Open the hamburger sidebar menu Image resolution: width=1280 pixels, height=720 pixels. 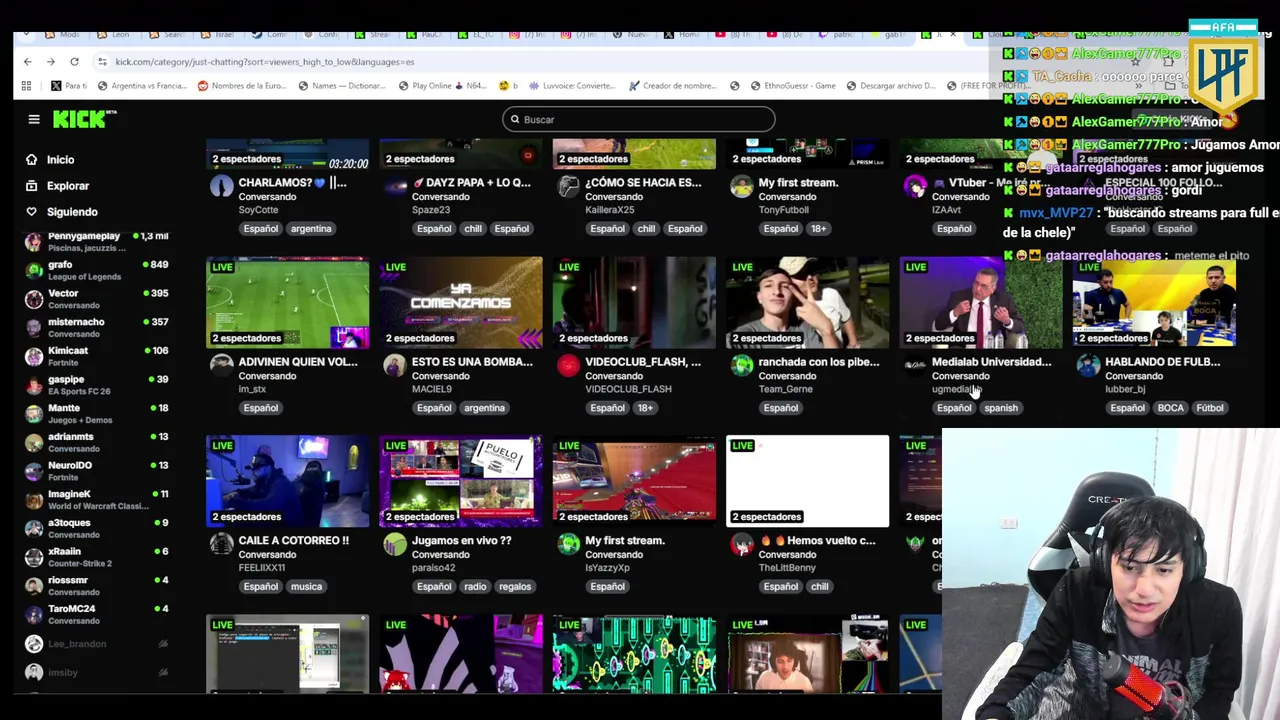tap(34, 119)
